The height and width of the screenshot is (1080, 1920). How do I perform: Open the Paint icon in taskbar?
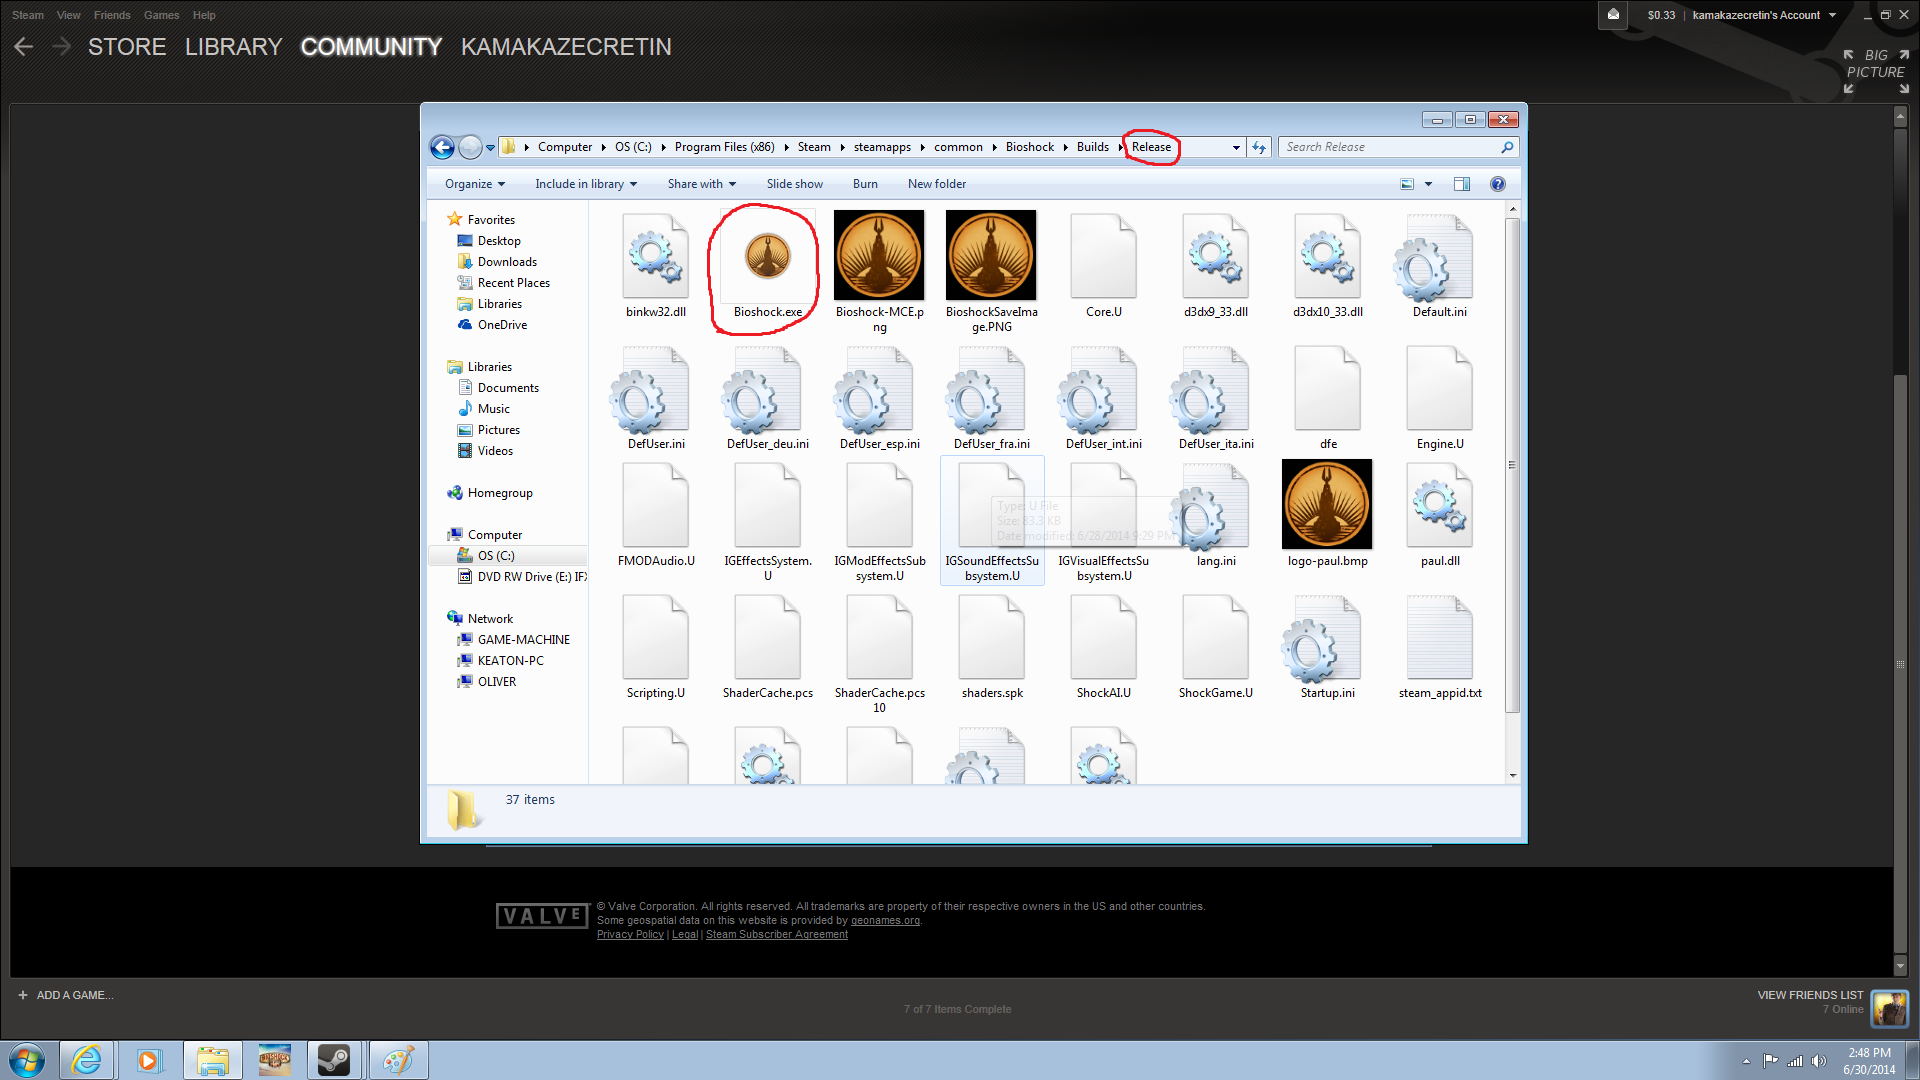pyautogui.click(x=398, y=1060)
